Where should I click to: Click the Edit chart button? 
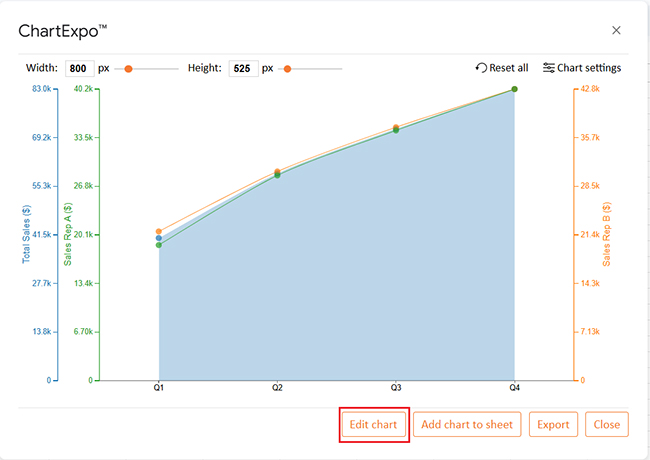click(x=374, y=424)
